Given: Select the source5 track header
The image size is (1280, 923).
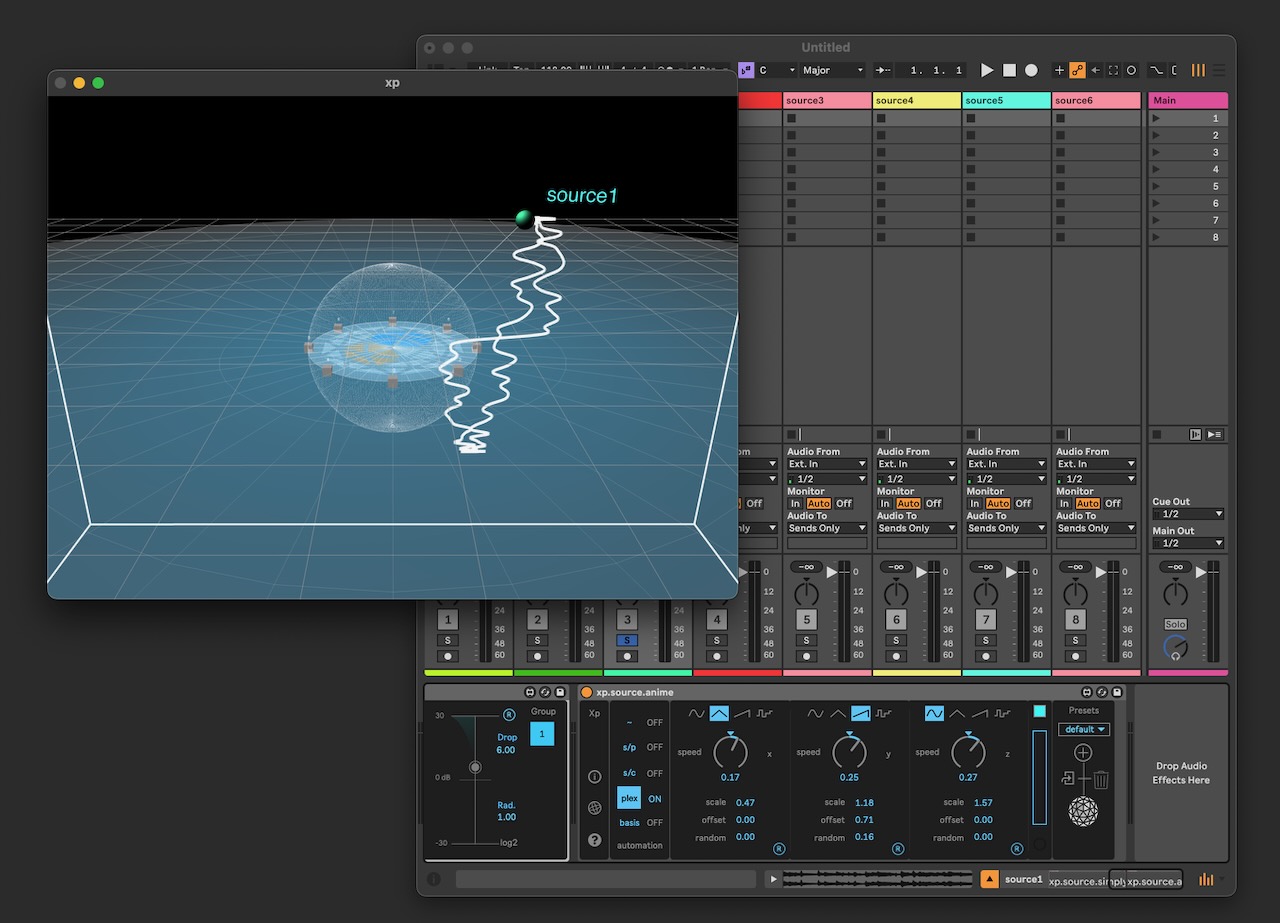Looking at the screenshot, I should coord(1006,100).
